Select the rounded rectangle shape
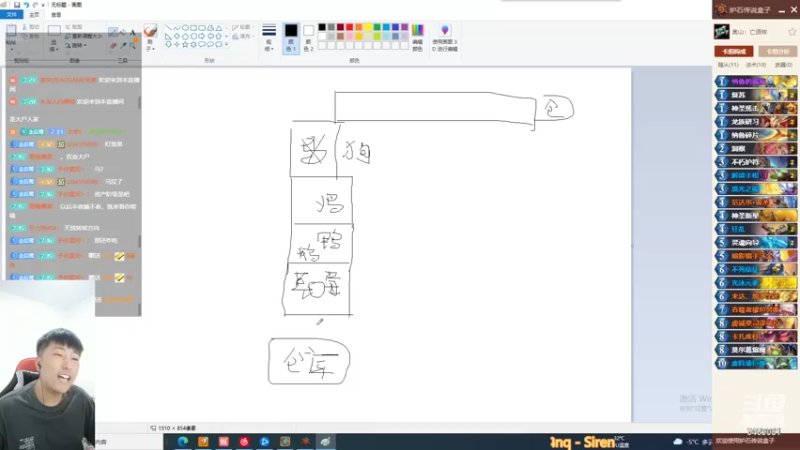Viewport: 800px width, 450px height. pyautogui.click(x=202, y=28)
